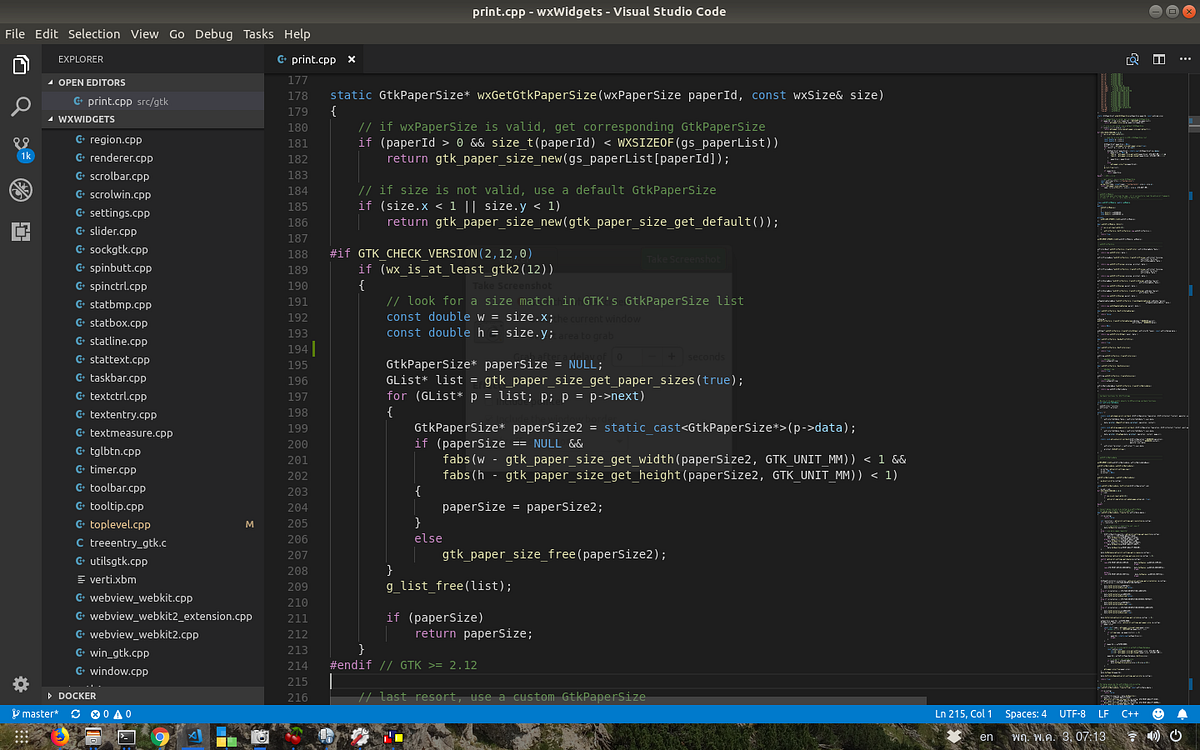
Task: Open the Extensions view in activity bar
Action: click(x=21, y=232)
